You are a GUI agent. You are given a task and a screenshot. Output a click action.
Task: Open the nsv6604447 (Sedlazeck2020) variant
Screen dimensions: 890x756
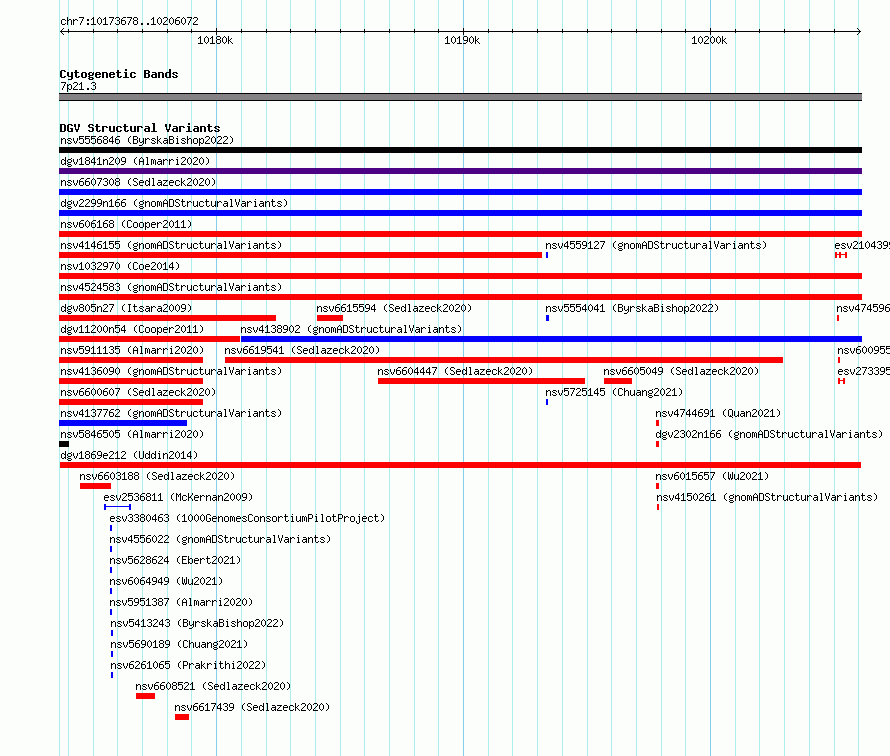[455, 371]
